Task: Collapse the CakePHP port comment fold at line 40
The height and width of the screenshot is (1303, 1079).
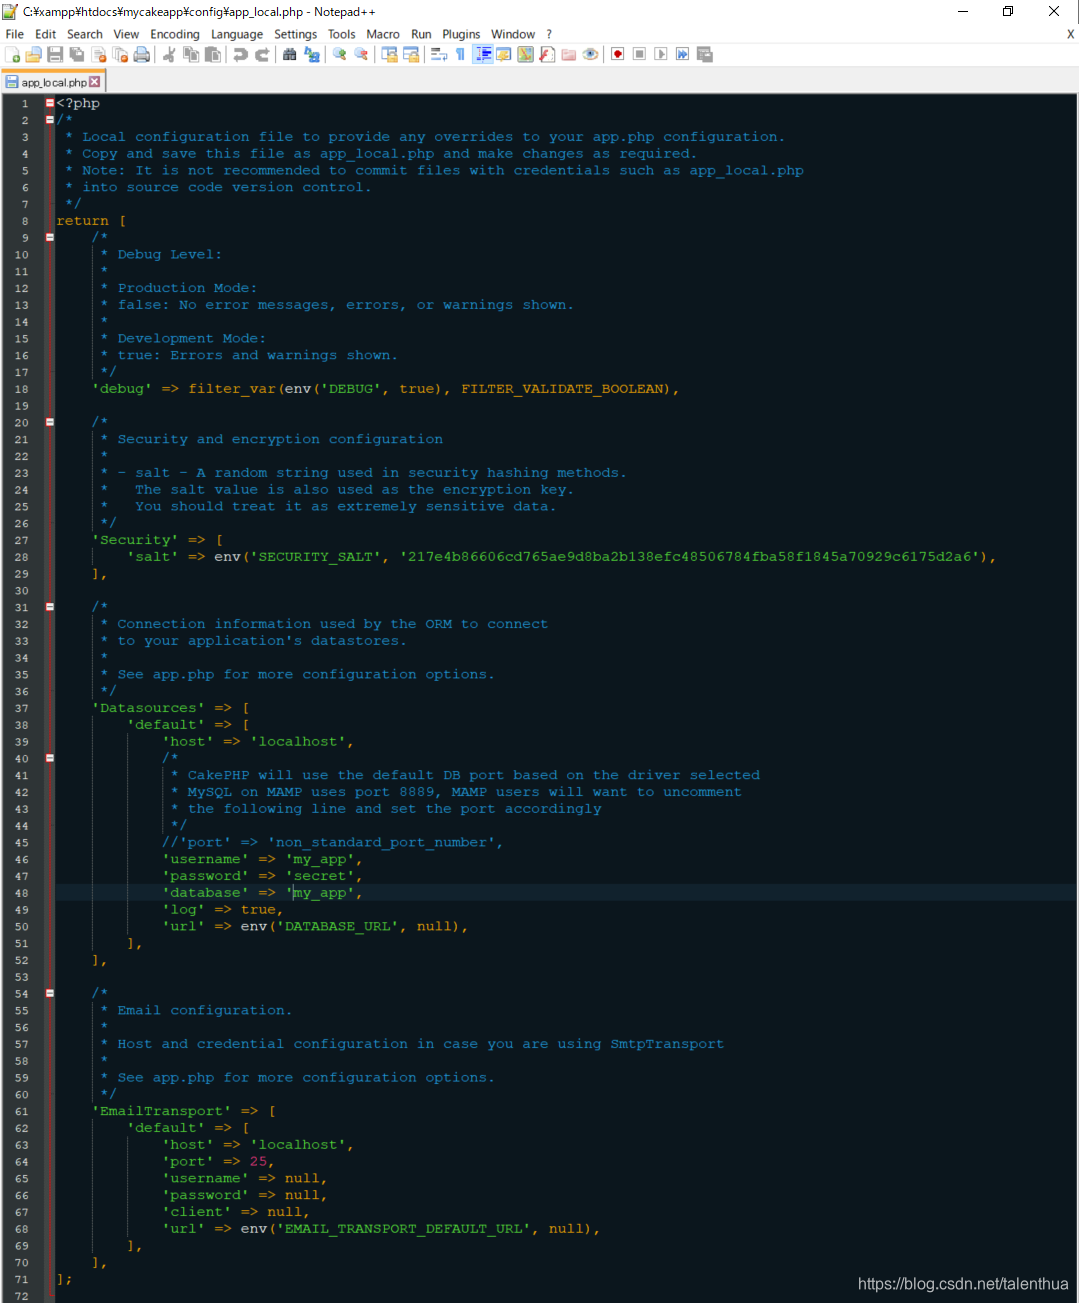Action: pyautogui.click(x=50, y=758)
